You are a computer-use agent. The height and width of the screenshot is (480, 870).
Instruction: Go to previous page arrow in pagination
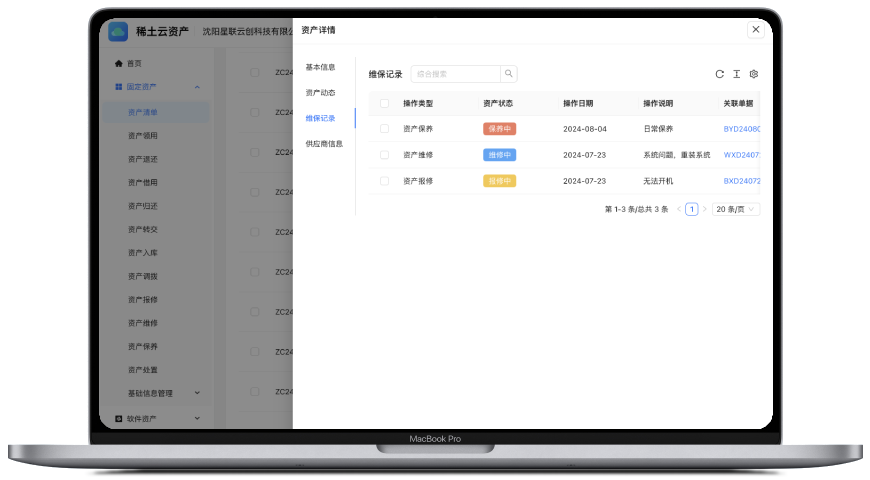pyautogui.click(x=679, y=209)
